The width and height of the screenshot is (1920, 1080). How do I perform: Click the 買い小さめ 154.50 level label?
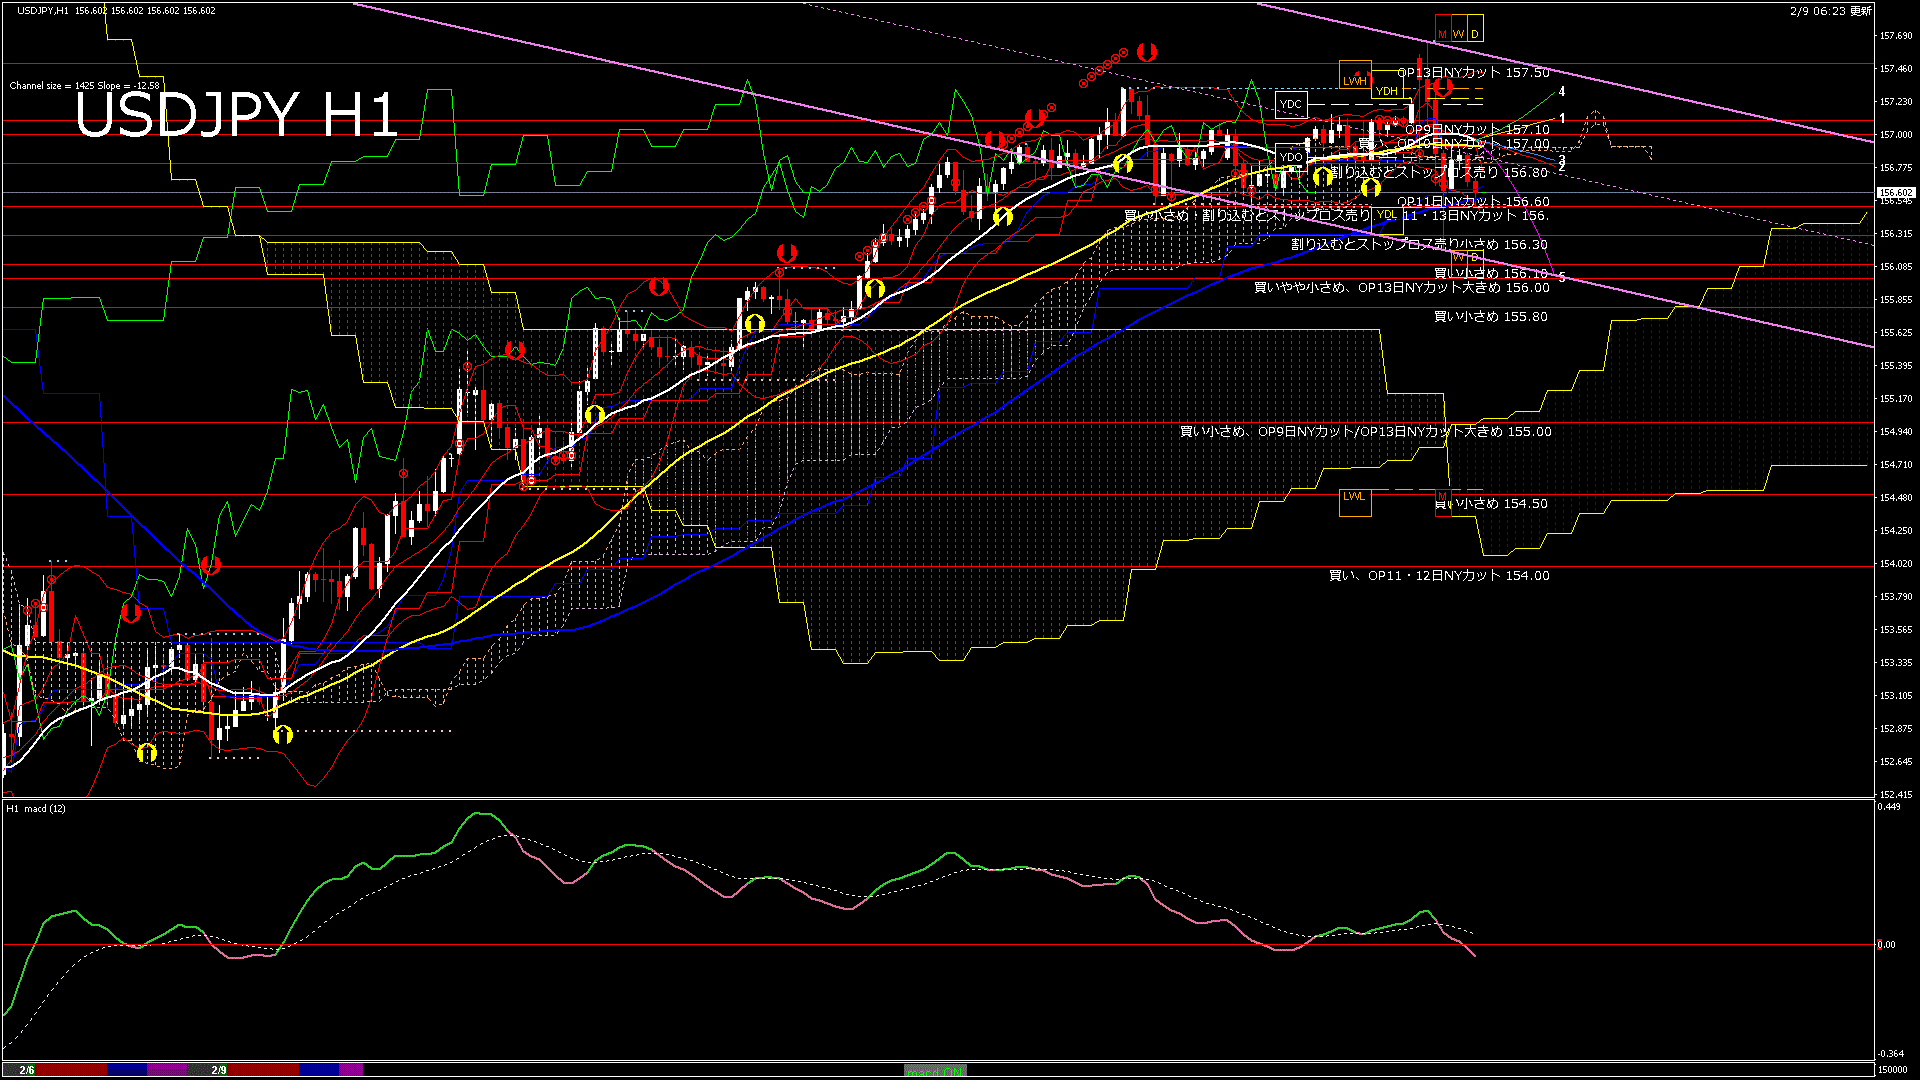(1490, 504)
